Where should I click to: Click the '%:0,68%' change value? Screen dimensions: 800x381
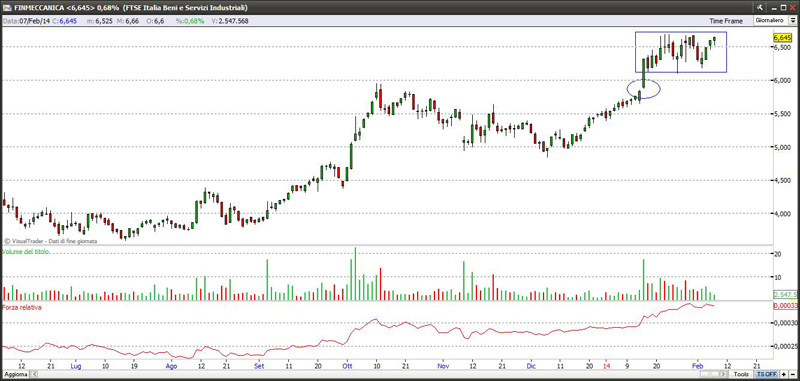[x=190, y=21]
